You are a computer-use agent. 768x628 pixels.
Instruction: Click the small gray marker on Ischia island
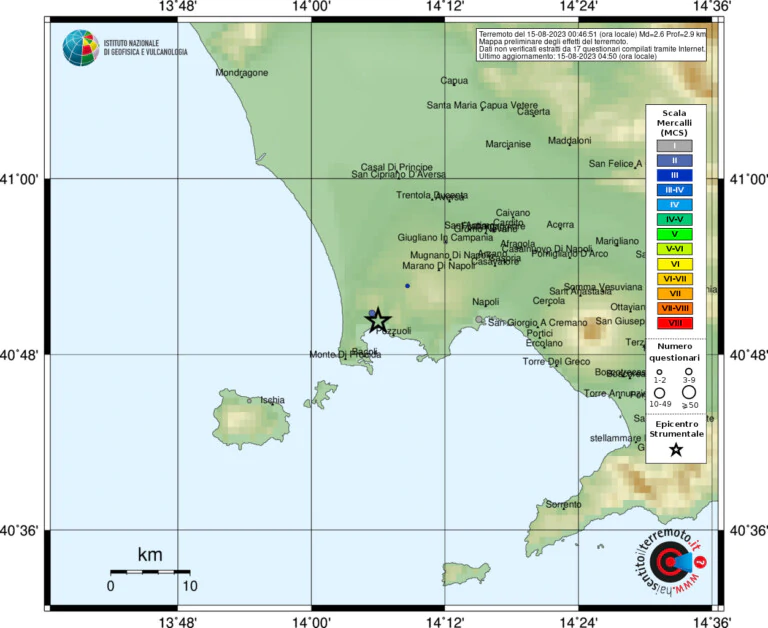249,401
